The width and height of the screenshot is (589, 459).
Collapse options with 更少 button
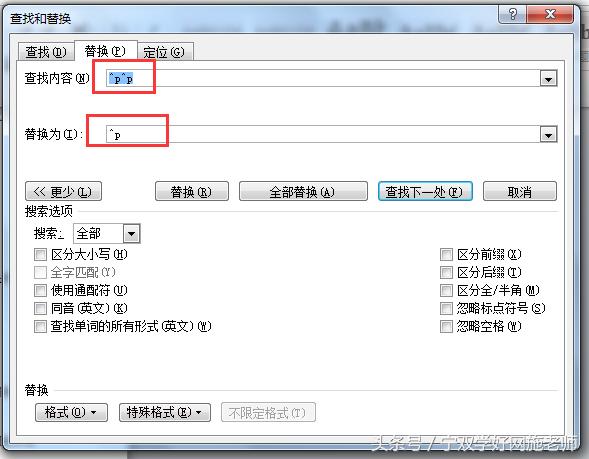click(63, 192)
